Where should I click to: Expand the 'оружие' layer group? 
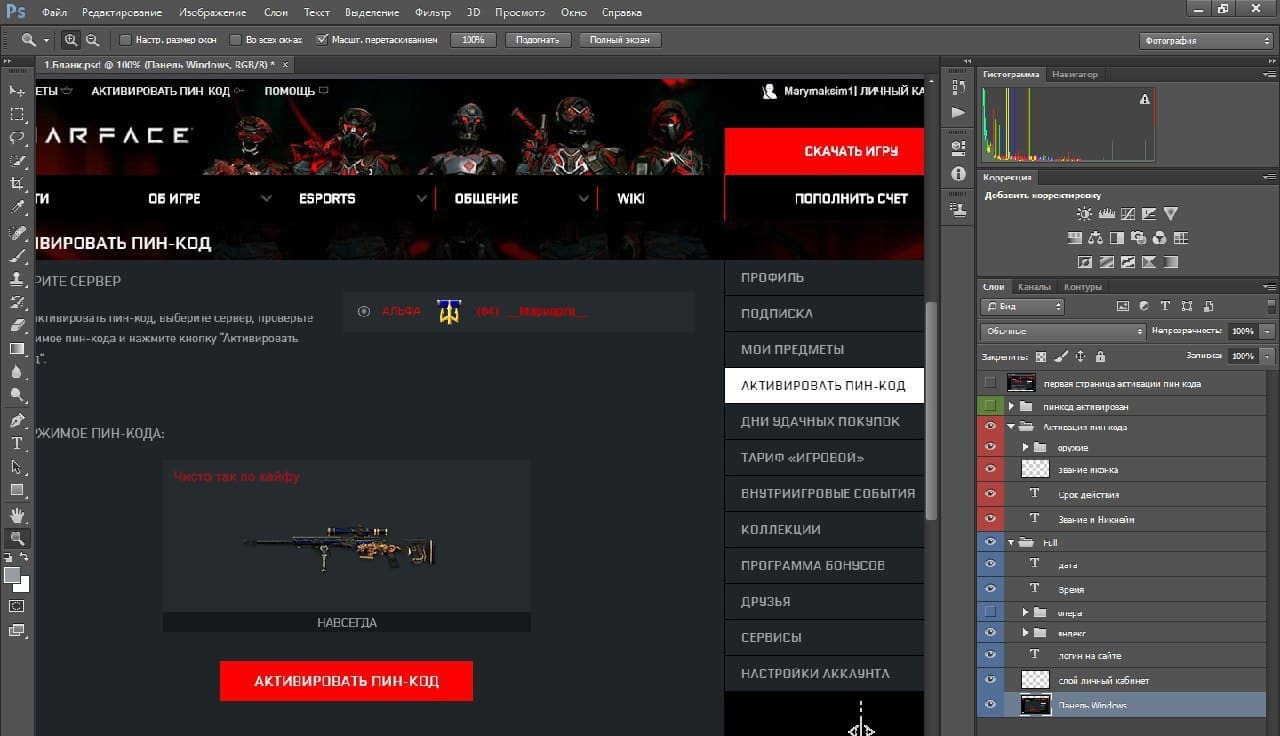(1025, 447)
